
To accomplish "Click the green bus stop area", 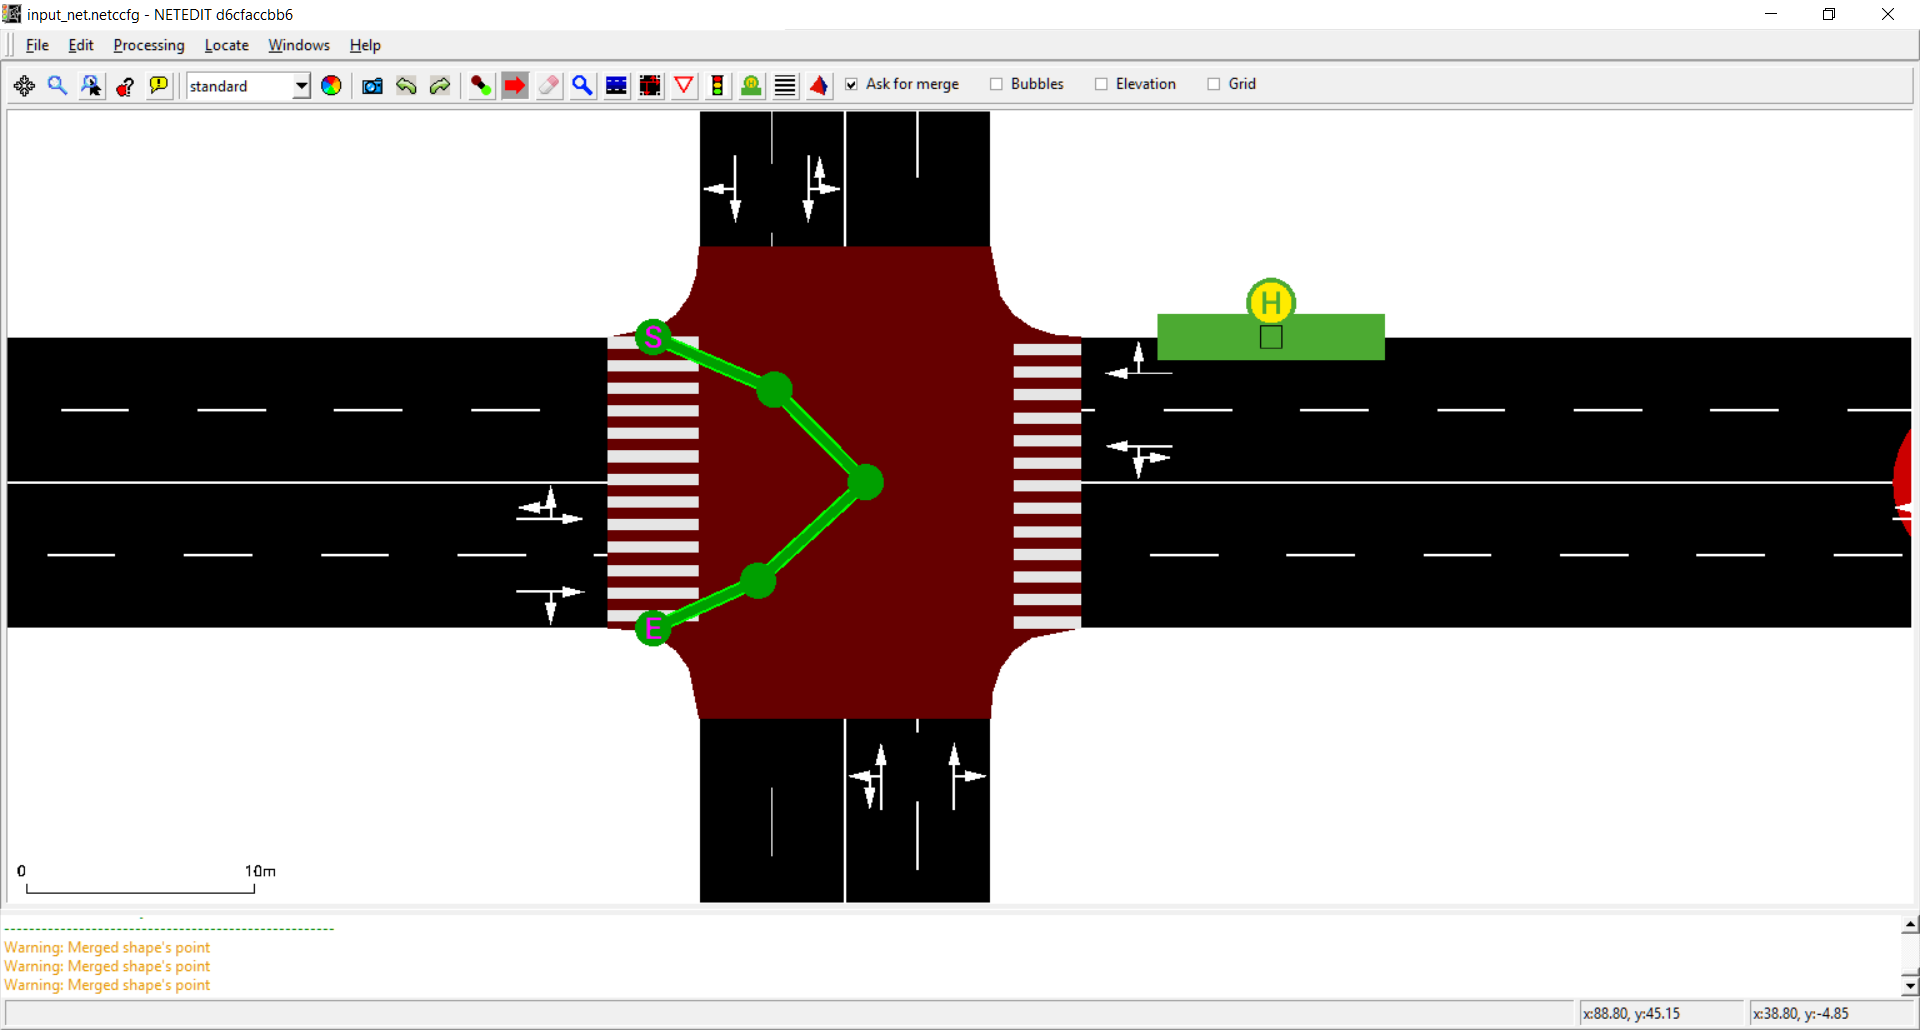I will pyautogui.click(x=1200, y=338).
